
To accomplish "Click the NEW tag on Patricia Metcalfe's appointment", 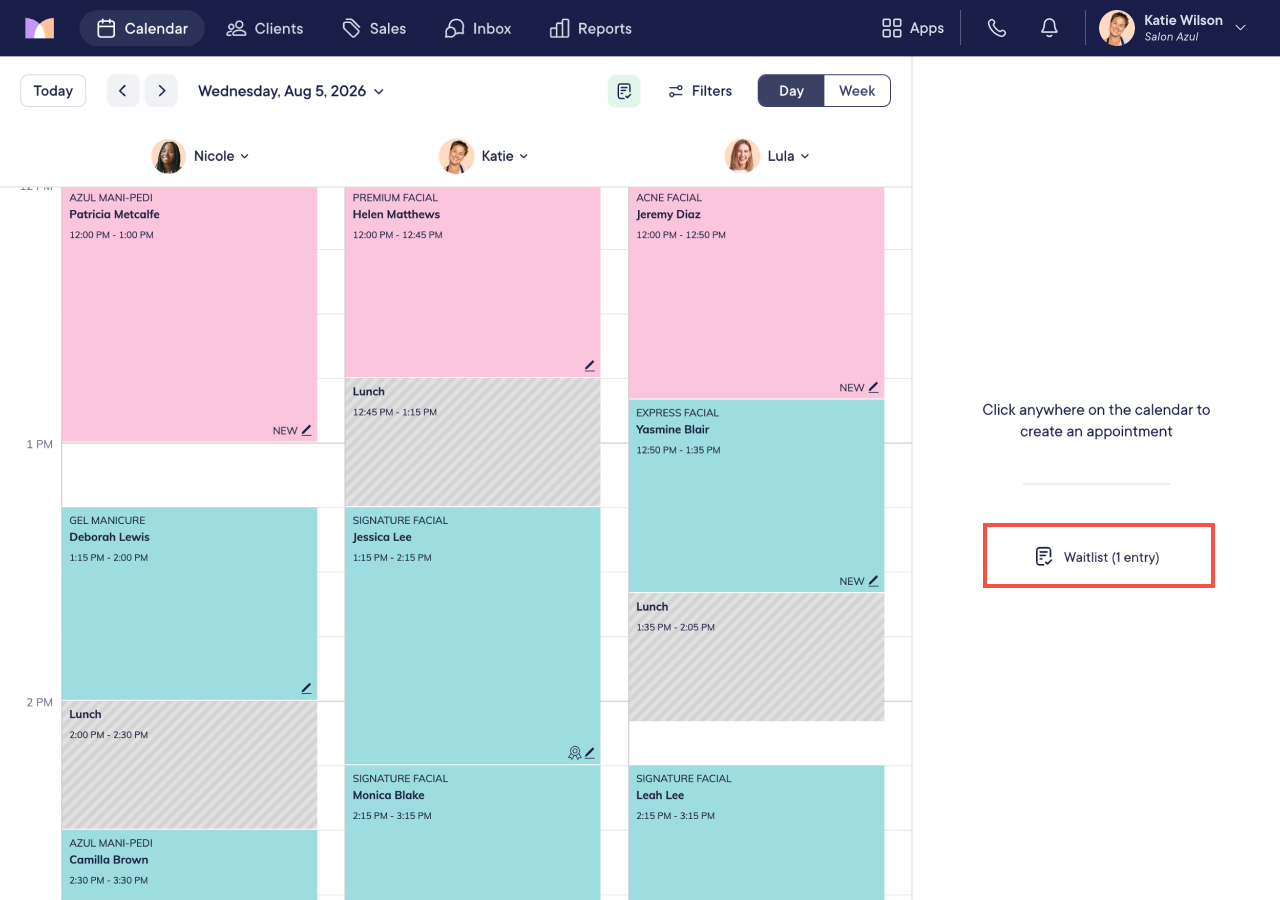I will coord(285,431).
